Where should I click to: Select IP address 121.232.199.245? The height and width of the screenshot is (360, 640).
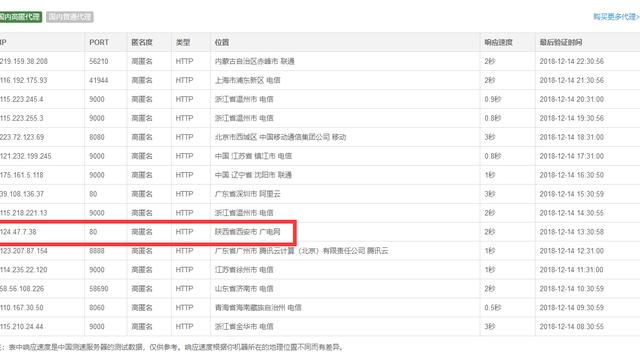(26, 156)
